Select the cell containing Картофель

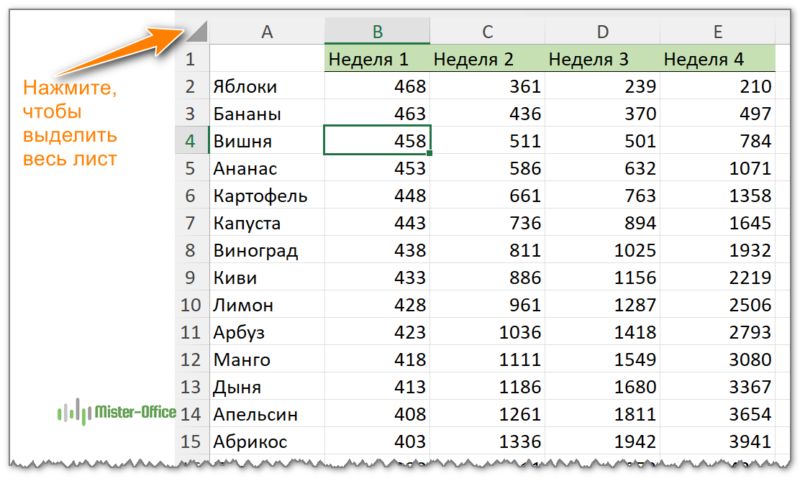pyautogui.click(x=266, y=196)
